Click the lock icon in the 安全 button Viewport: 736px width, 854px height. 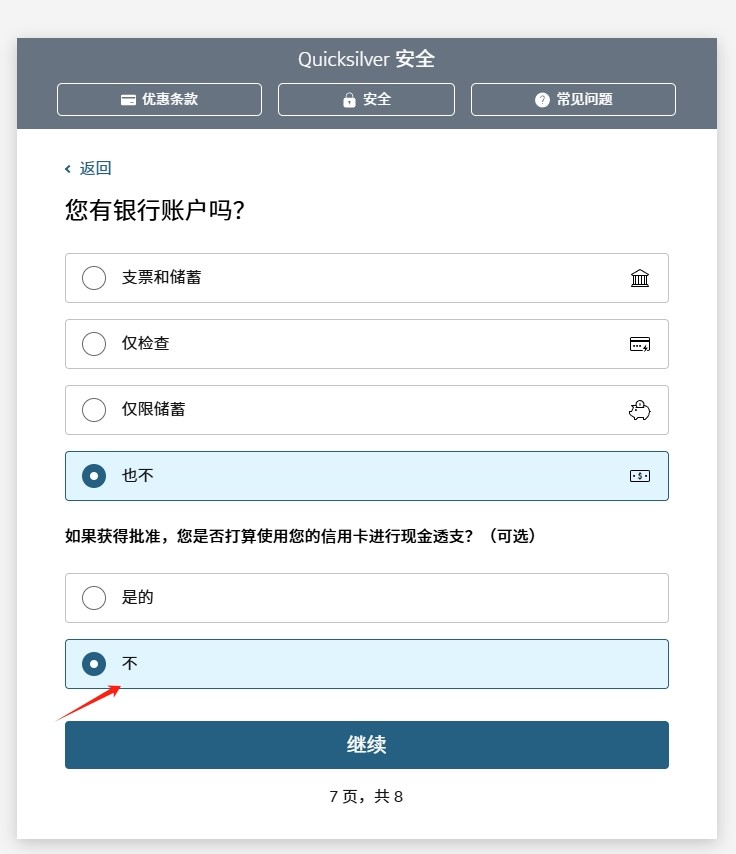(x=349, y=99)
